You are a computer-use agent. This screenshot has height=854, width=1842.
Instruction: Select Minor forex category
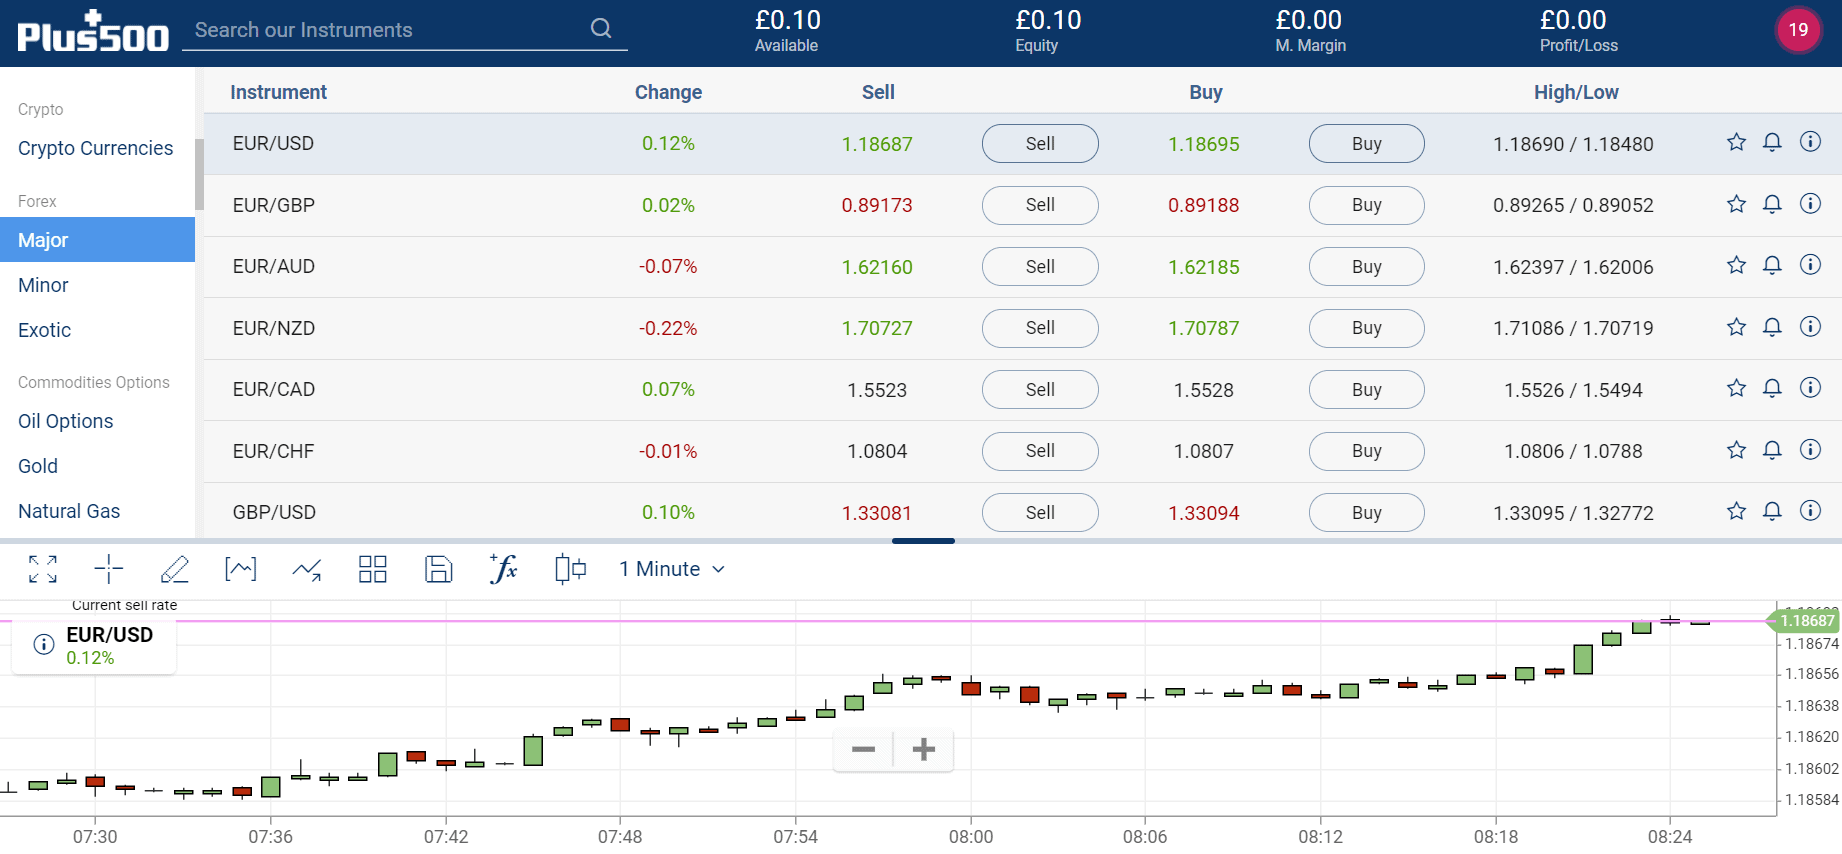click(43, 285)
